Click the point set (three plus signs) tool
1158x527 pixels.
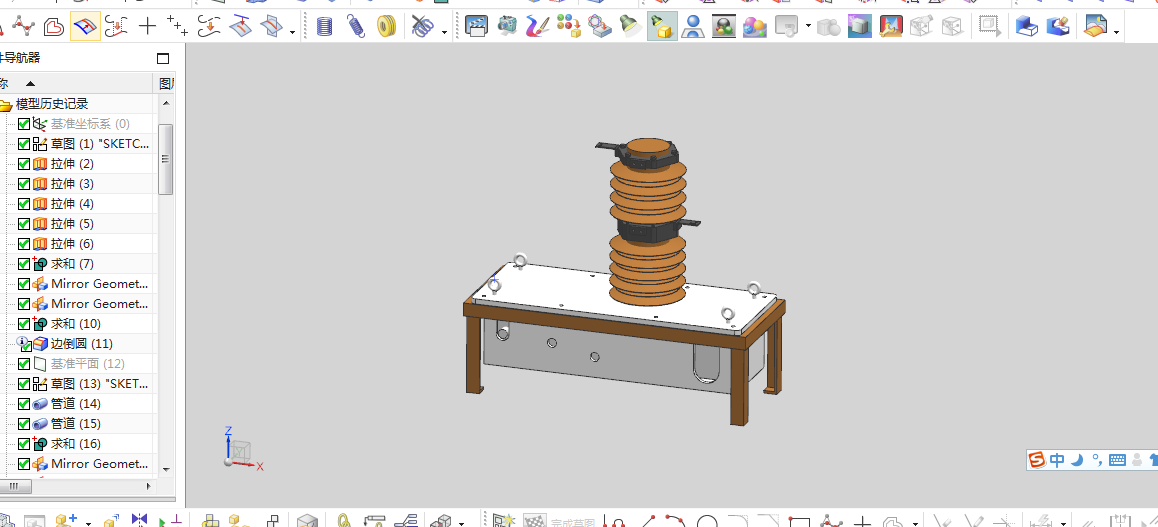click(x=177, y=27)
